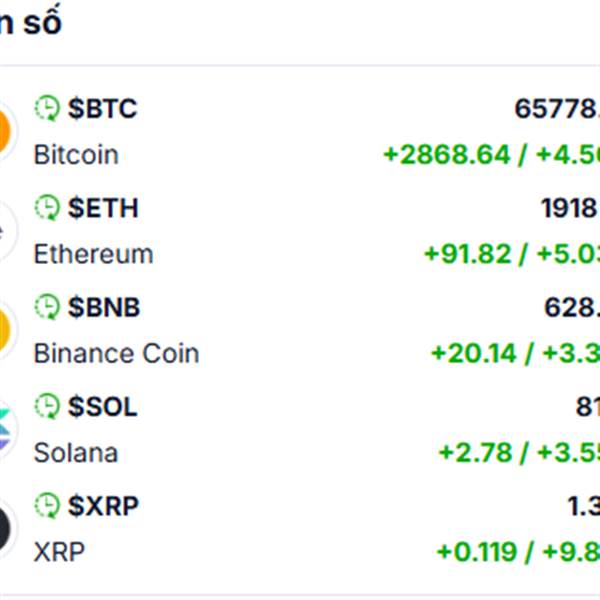The width and height of the screenshot is (600, 600).
Task: Click the clock icon beside $BTC
Action: pyautogui.click(x=47, y=108)
